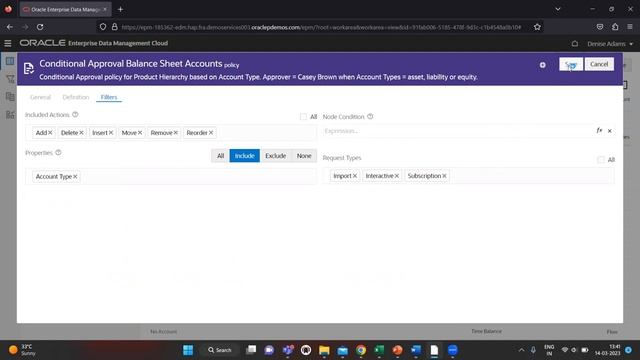Remove the Import request type chip
This screenshot has width=640, height=360.
[x=355, y=176]
